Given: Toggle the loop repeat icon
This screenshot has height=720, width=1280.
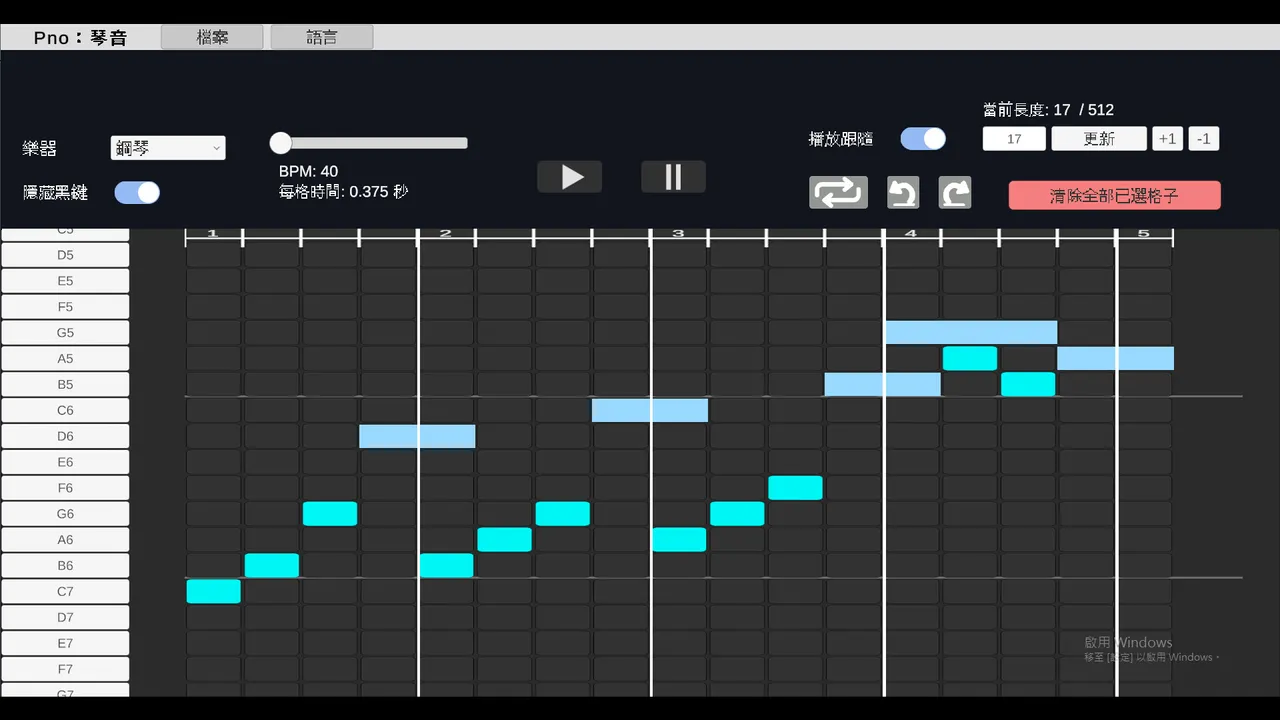Looking at the screenshot, I should point(838,192).
